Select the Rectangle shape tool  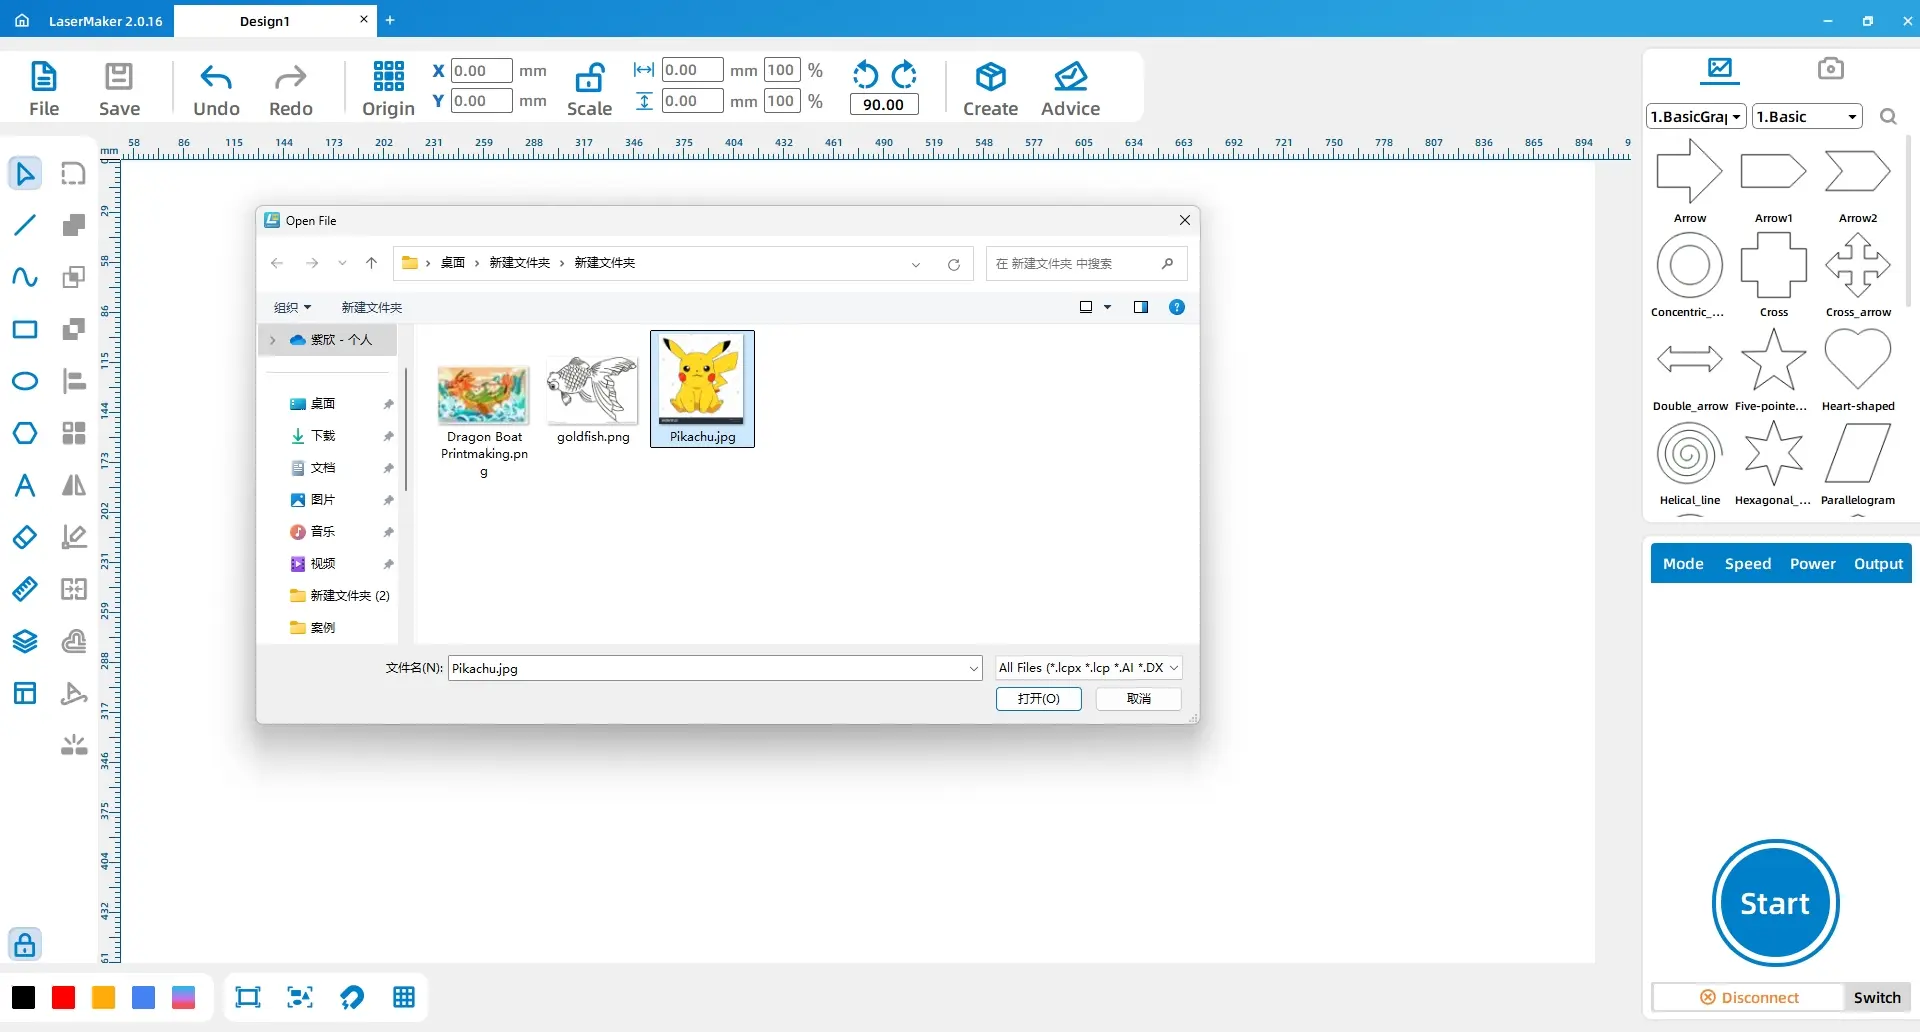(25, 329)
